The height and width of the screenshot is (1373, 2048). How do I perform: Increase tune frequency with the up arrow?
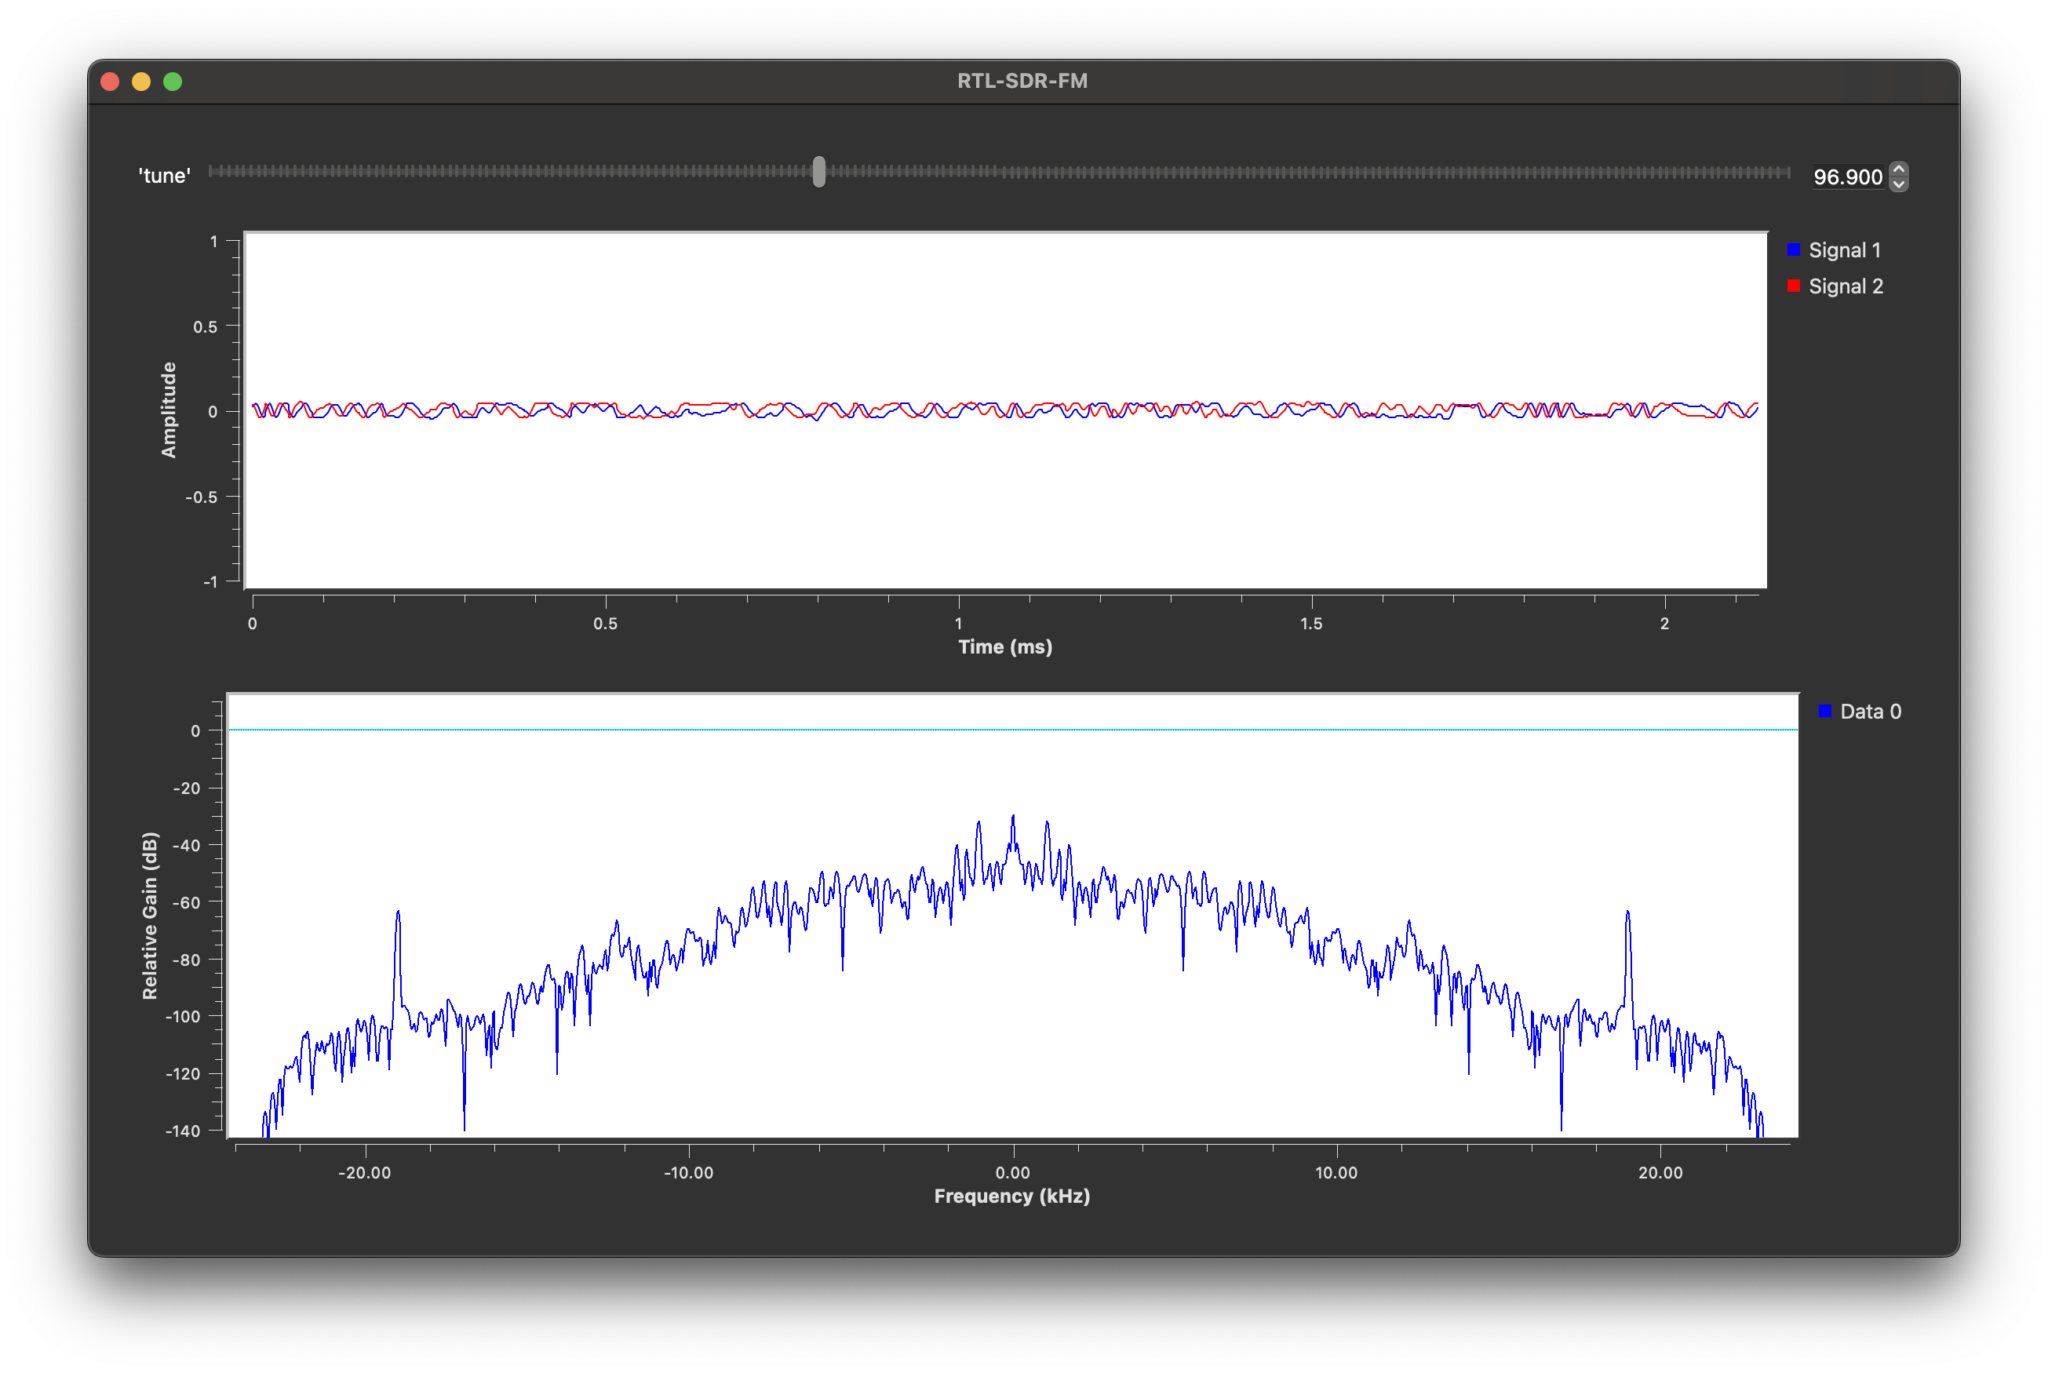pyautogui.click(x=1899, y=169)
